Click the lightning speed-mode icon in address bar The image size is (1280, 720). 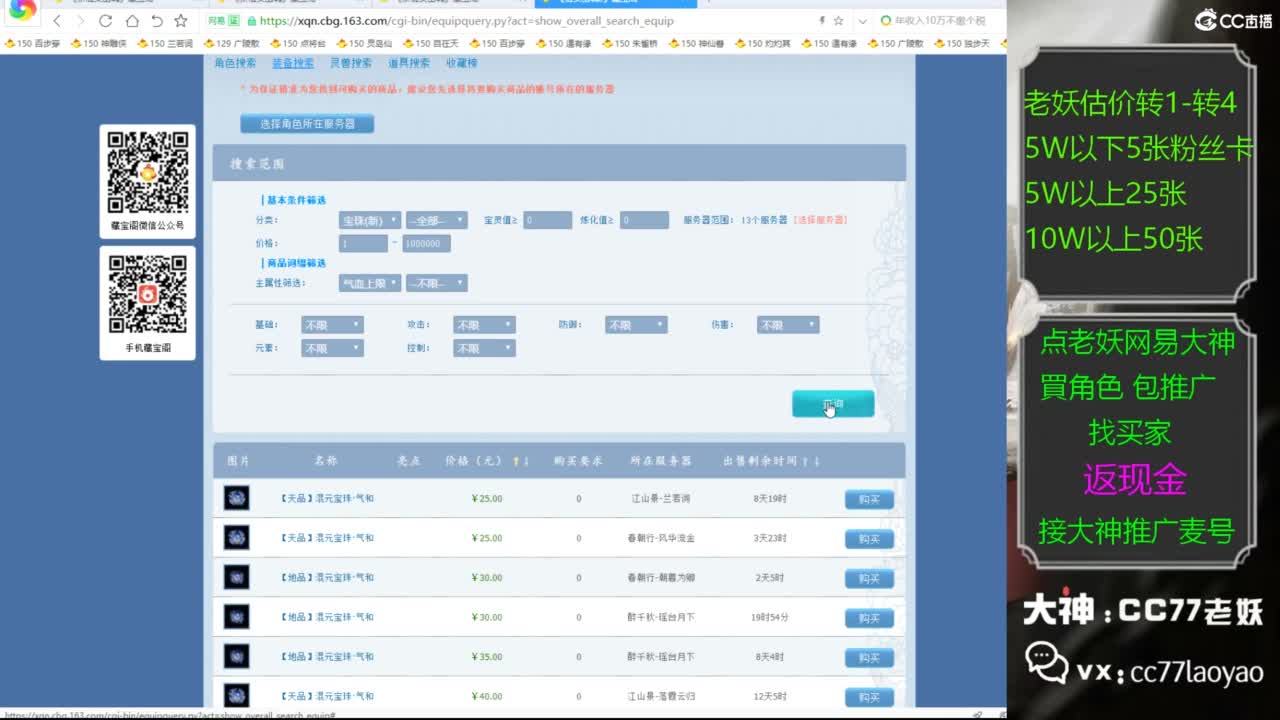pos(822,20)
